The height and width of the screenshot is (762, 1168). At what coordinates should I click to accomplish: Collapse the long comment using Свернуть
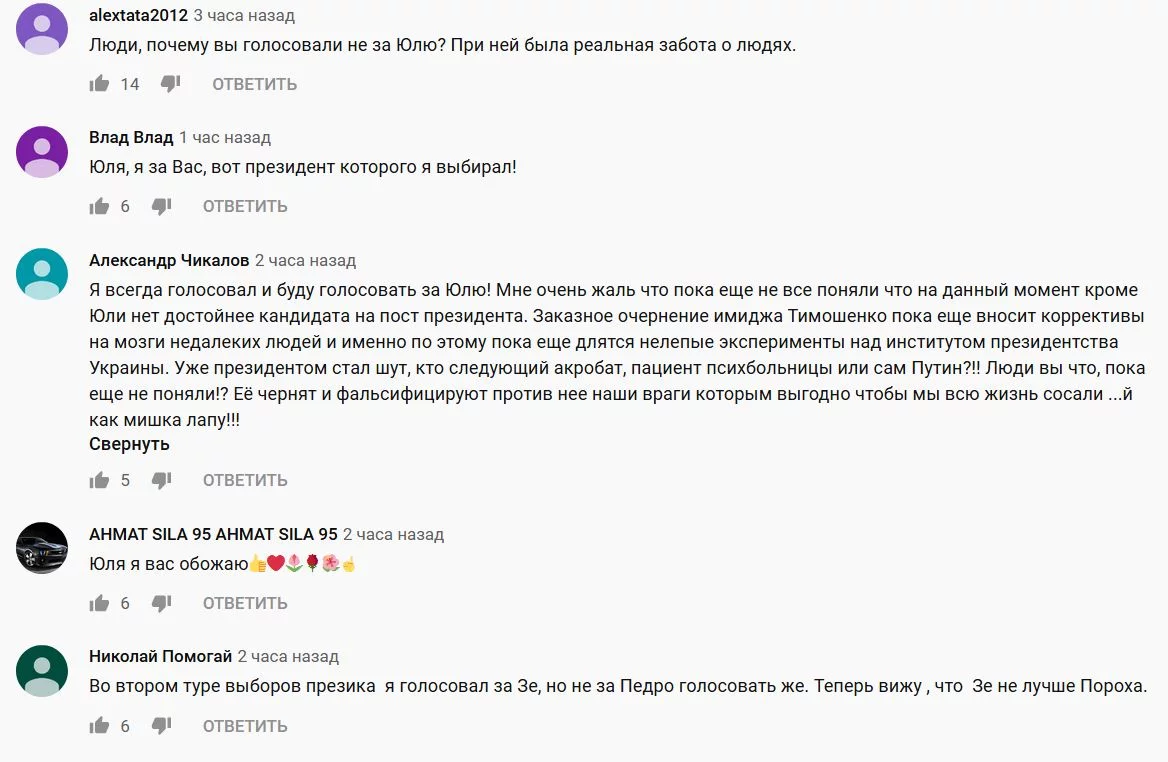click(128, 443)
